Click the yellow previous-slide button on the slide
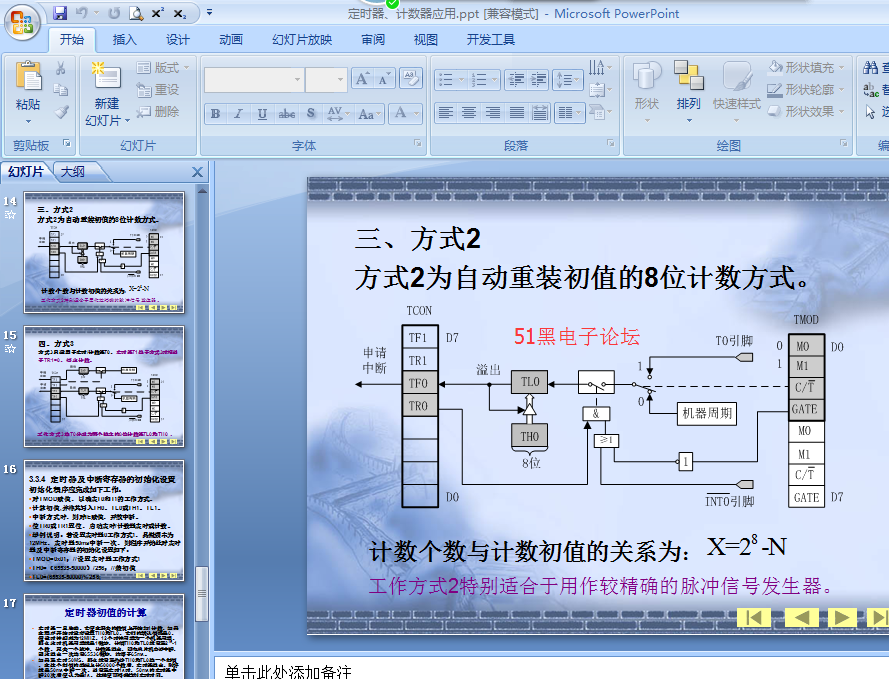Viewport: 889px width, 679px height. 801,618
